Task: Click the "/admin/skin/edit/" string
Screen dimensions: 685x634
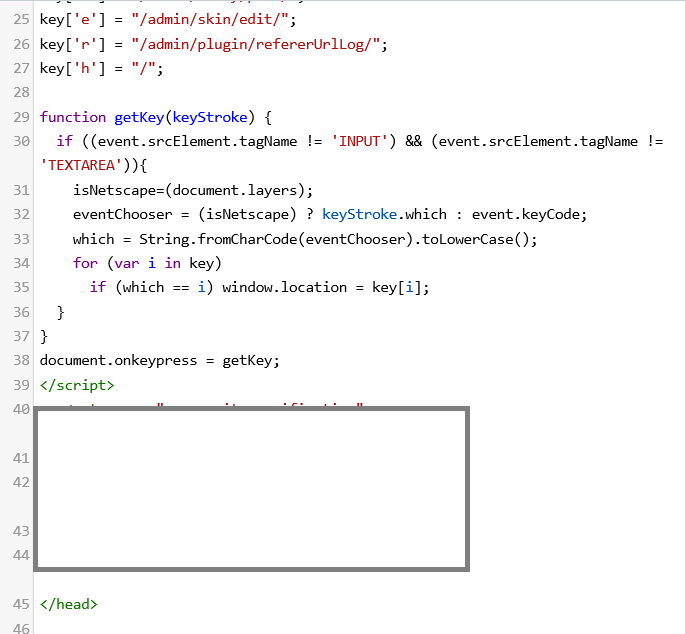Action: (x=210, y=20)
